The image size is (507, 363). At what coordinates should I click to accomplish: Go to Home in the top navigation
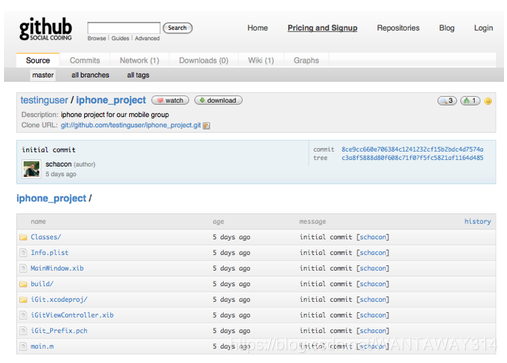click(x=257, y=28)
